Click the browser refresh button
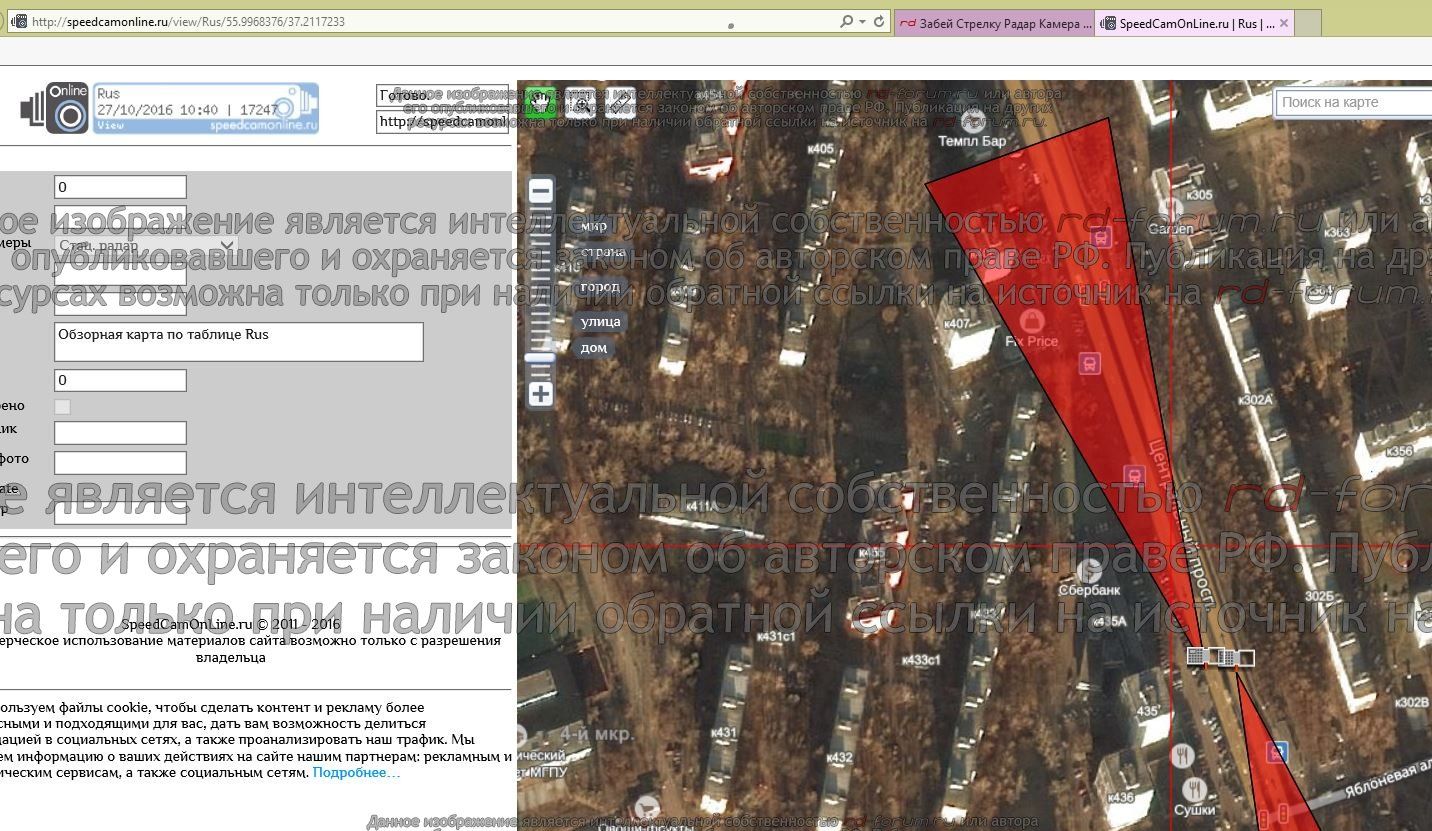Screen dimensions: 1432x831 pos(879,21)
